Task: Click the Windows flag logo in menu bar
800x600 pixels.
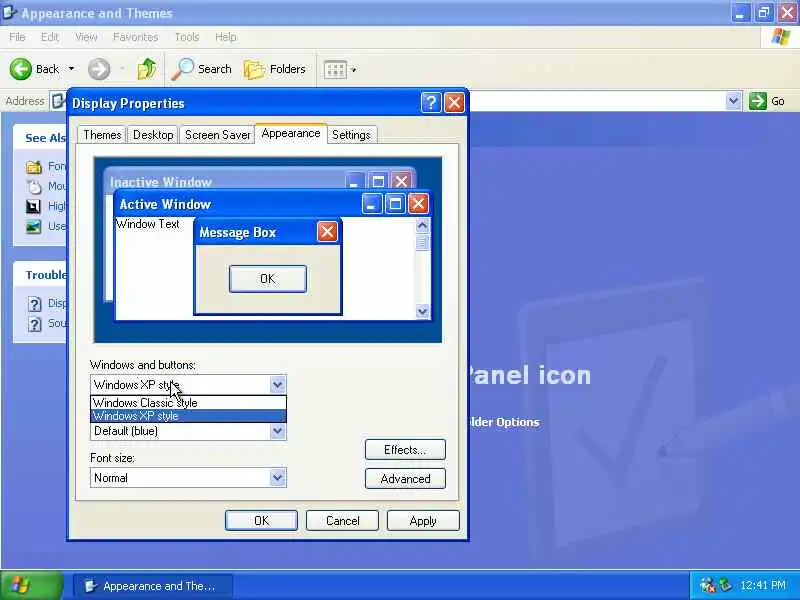Action: (780, 37)
